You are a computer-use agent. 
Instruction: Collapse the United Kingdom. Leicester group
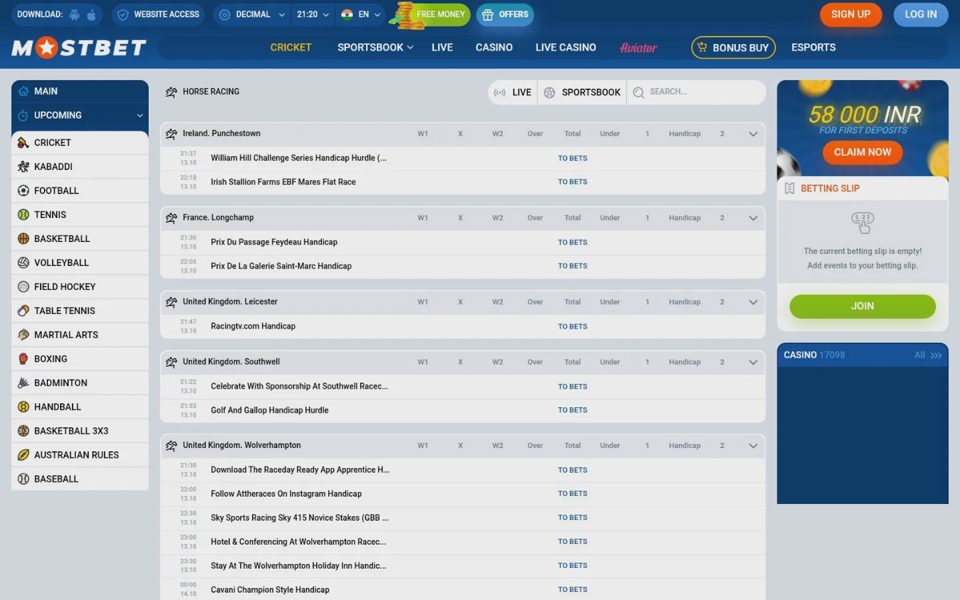click(x=753, y=302)
